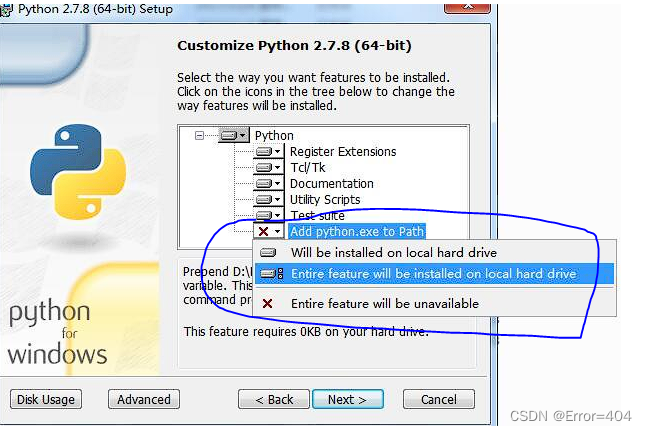Image resolution: width=647 pixels, height=431 pixels.
Task: Select the Utility Scripts feature
Action: [325, 200]
